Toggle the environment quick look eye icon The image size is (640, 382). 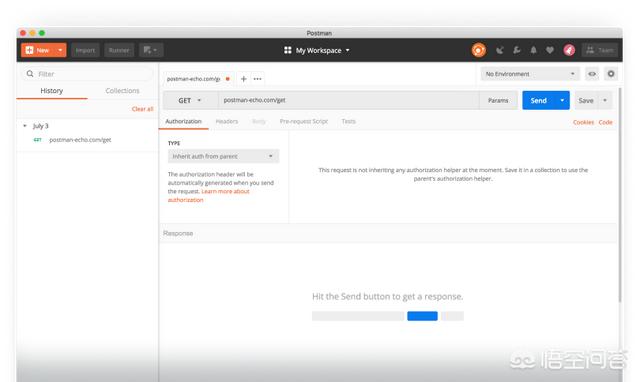(x=591, y=74)
